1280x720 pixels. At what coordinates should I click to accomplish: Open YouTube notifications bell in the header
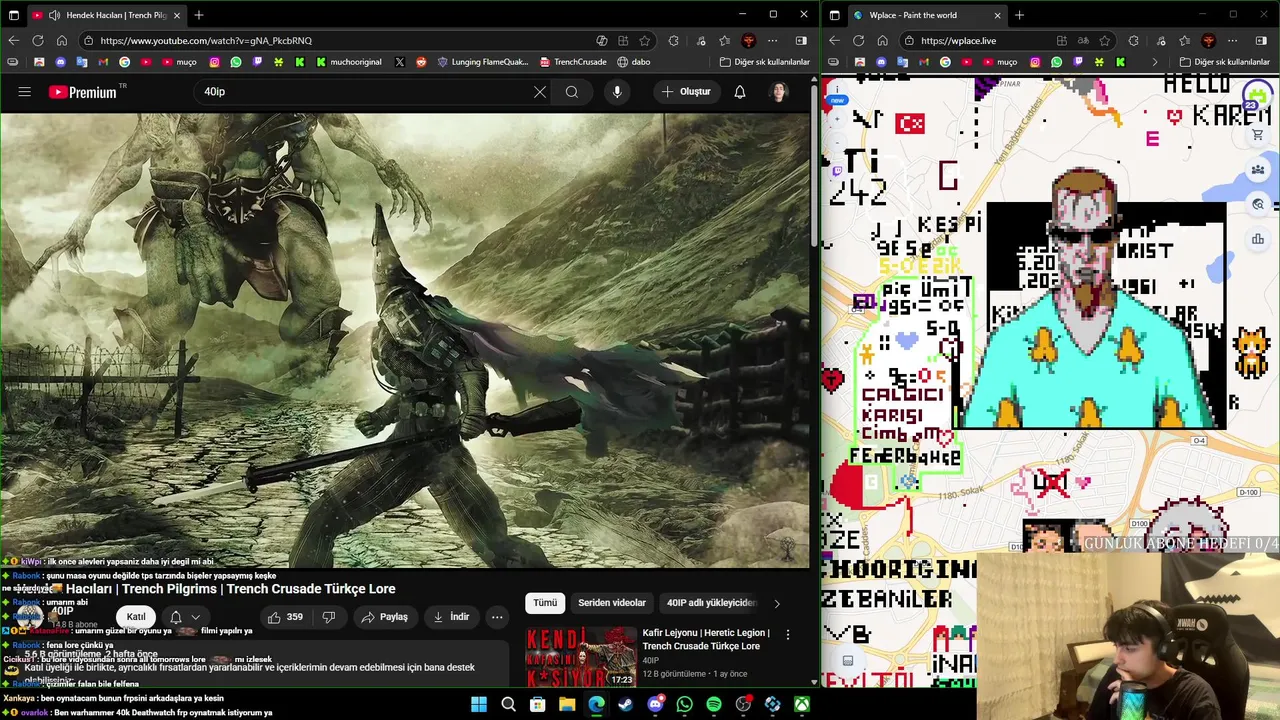pos(740,92)
